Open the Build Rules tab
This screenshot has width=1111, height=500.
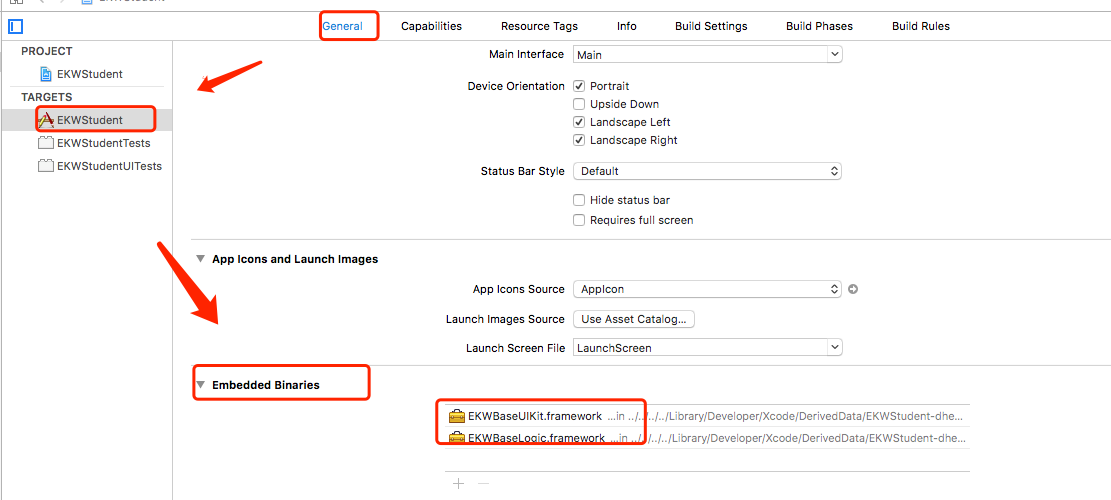(920, 26)
